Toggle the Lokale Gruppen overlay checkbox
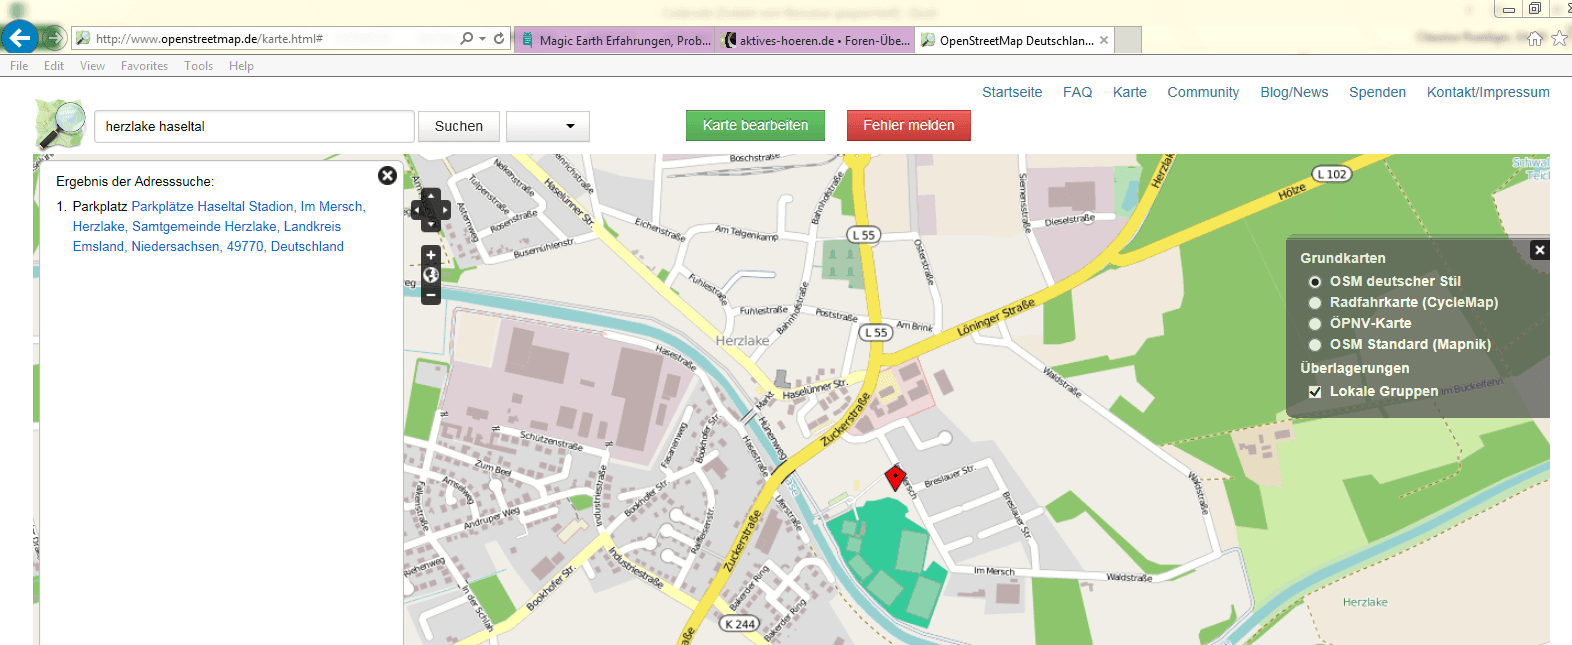 (1315, 392)
